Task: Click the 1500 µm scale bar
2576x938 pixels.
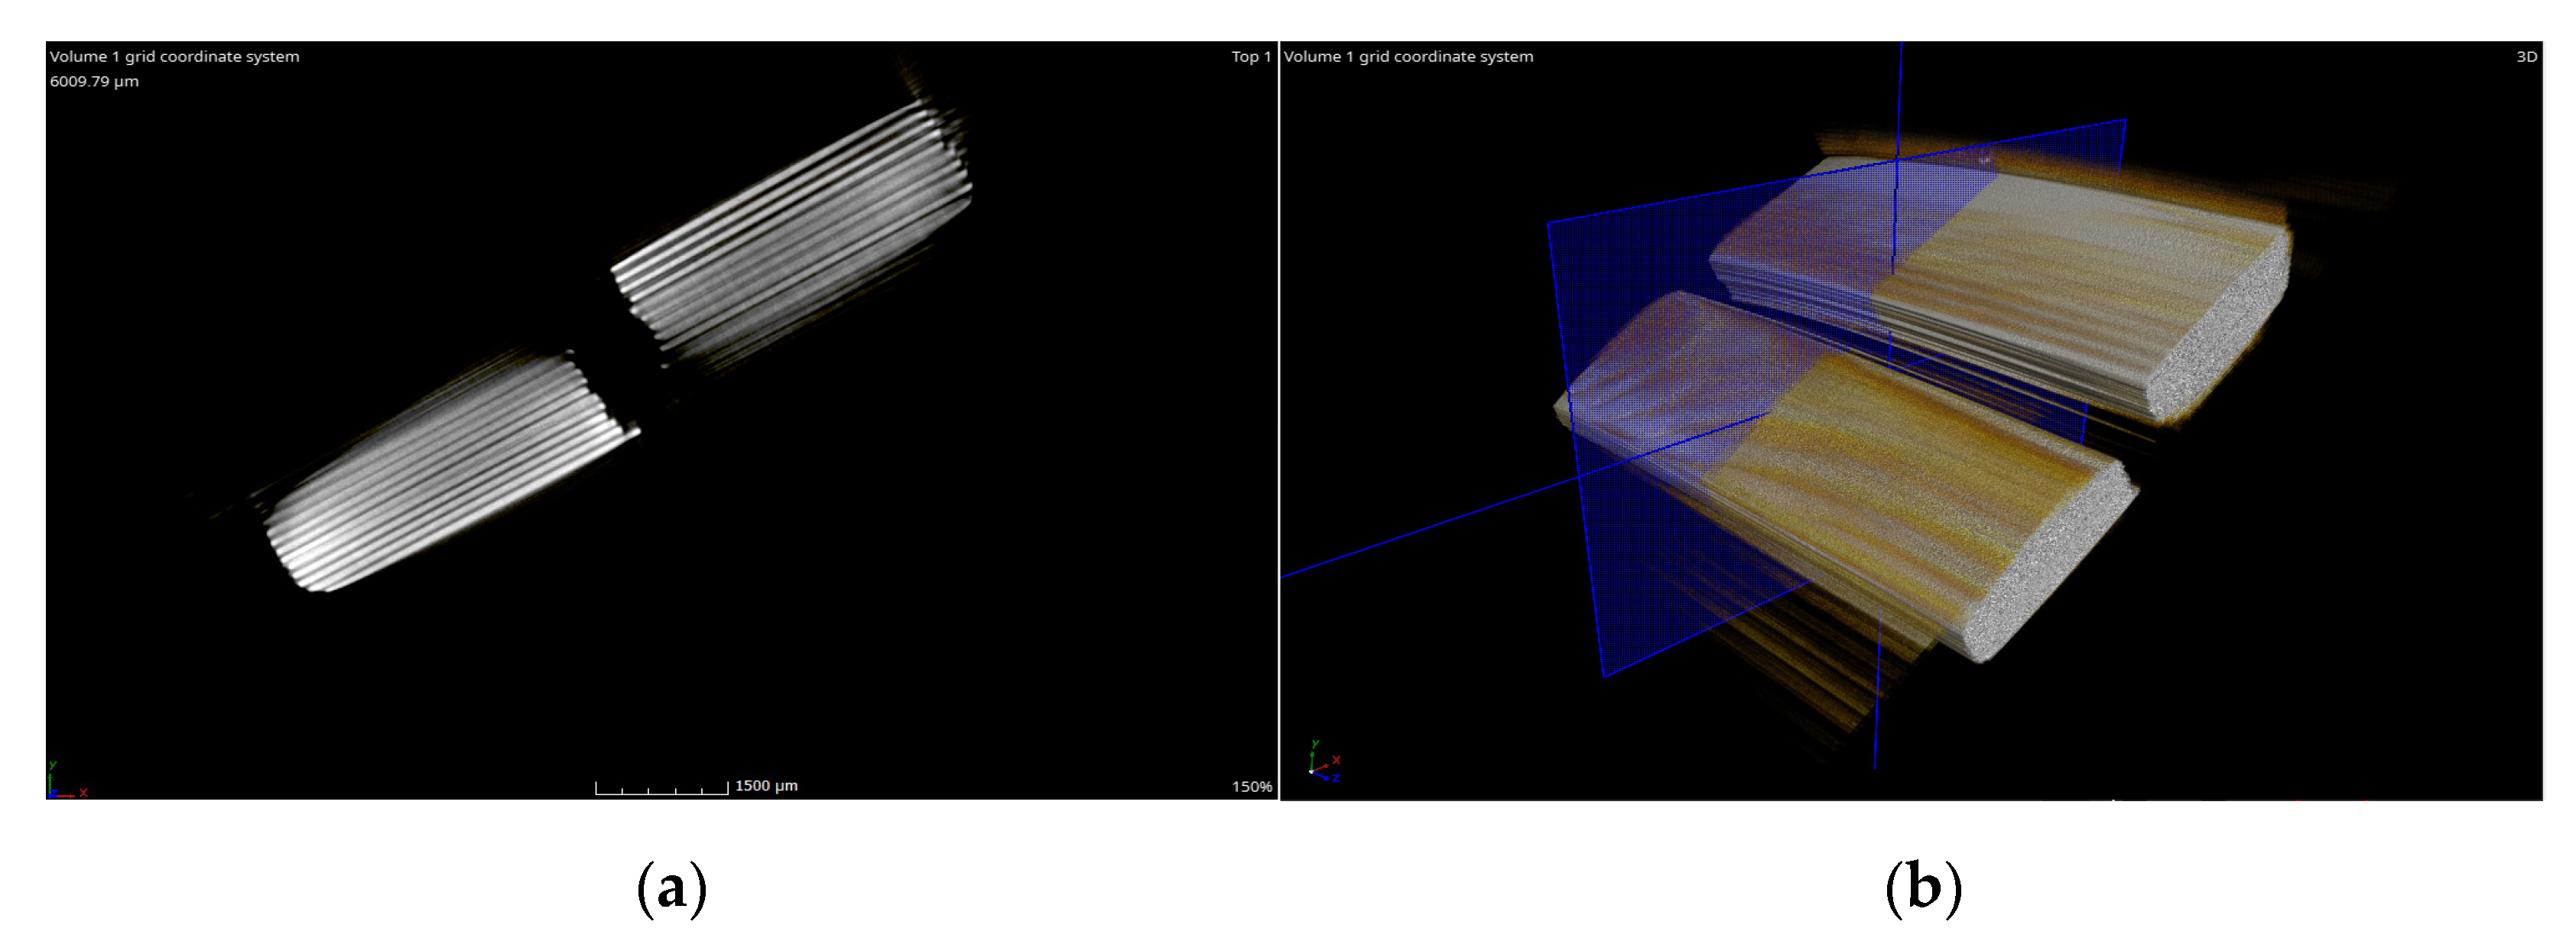Action: tap(662, 789)
